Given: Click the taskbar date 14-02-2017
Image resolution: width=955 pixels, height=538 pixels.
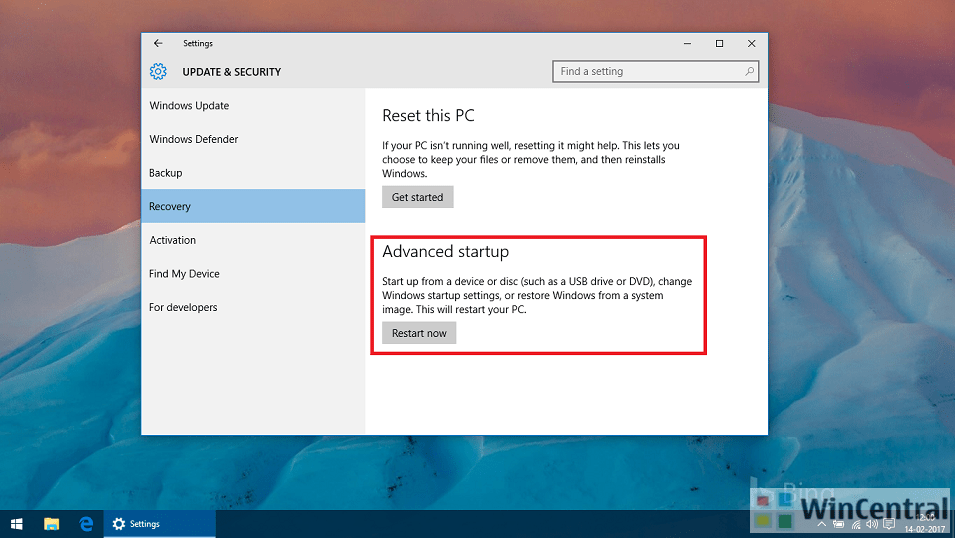Looking at the screenshot, I should pos(925,529).
